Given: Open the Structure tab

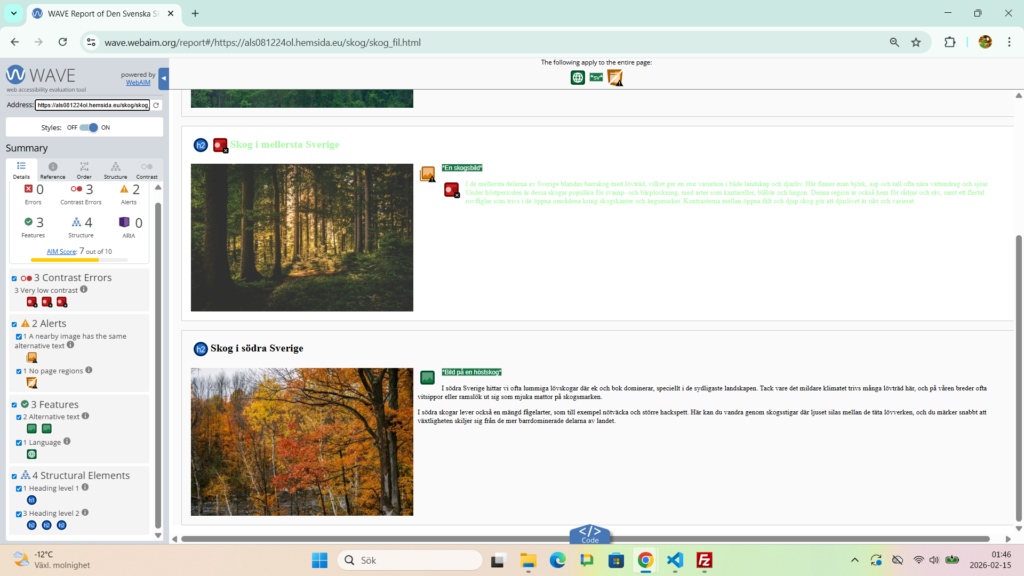Looking at the screenshot, I should 115,170.
